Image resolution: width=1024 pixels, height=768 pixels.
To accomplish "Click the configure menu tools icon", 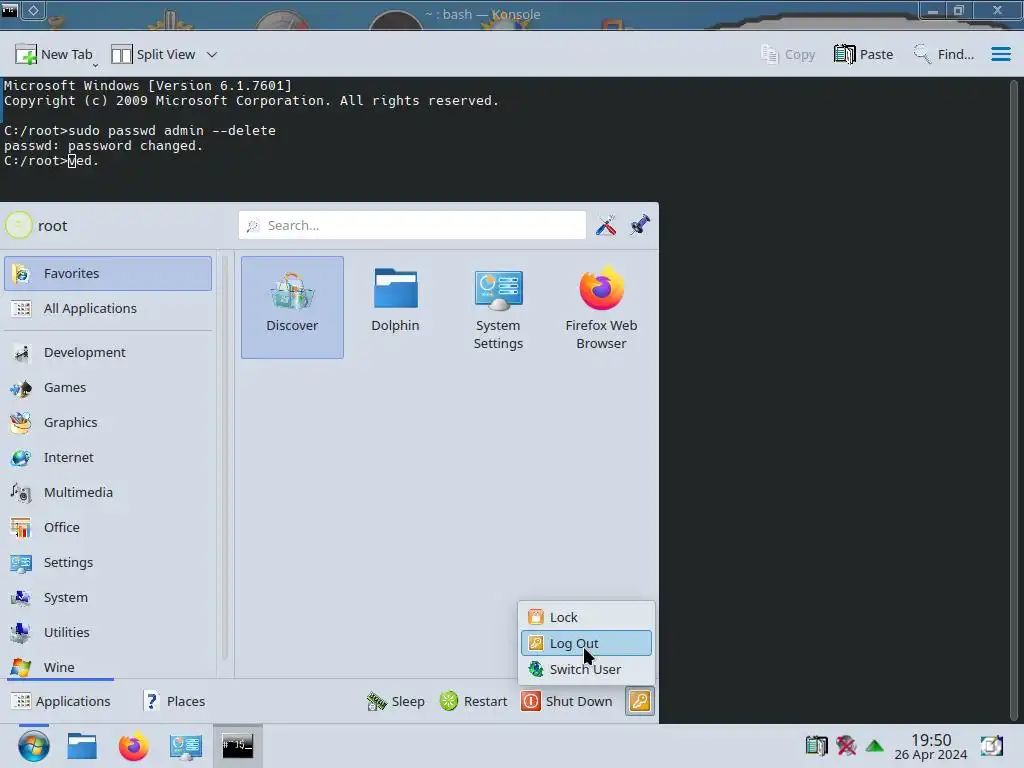I will click(606, 225).
